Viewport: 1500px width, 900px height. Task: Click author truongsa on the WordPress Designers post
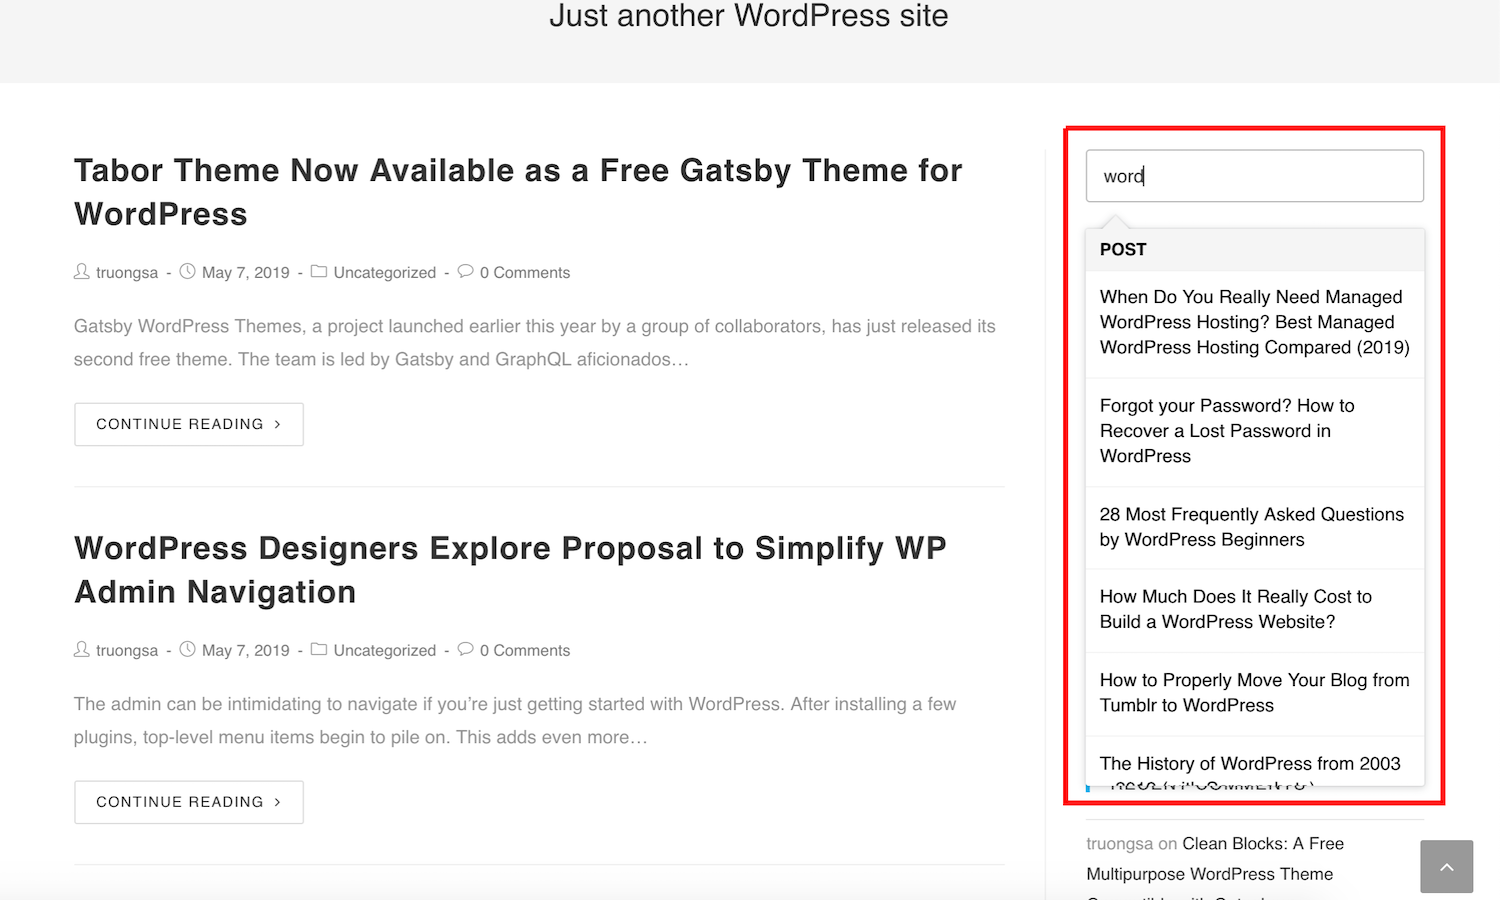[127, 650]
